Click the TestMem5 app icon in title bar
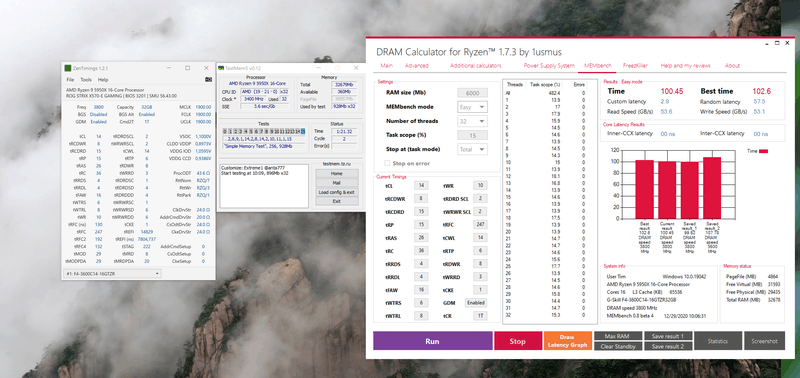Viewport: 800px width, 378px height. pyautogui.click(x=221, y=67)
